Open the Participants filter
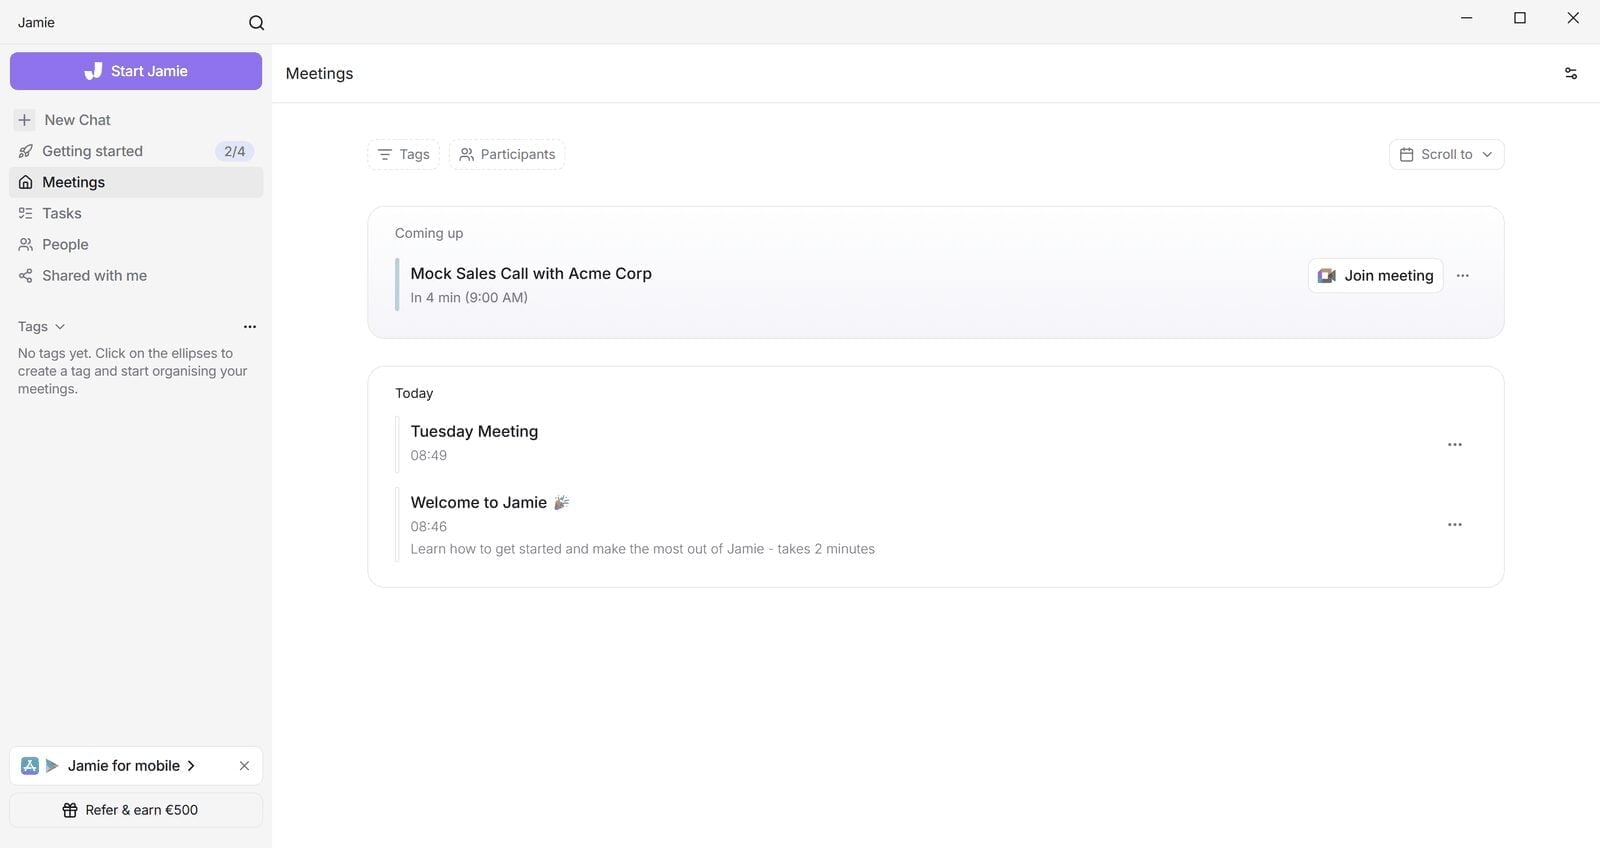1600x848 pixels. [x=507, y=154]
